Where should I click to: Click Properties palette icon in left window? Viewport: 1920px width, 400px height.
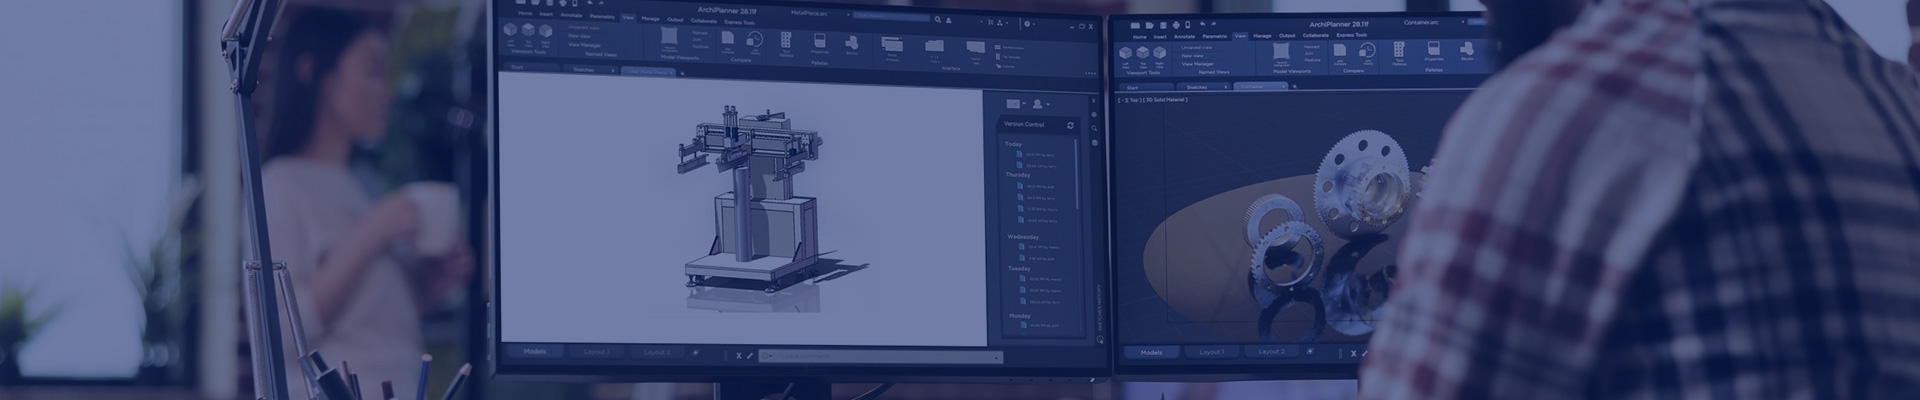click(x=819, y=43)
